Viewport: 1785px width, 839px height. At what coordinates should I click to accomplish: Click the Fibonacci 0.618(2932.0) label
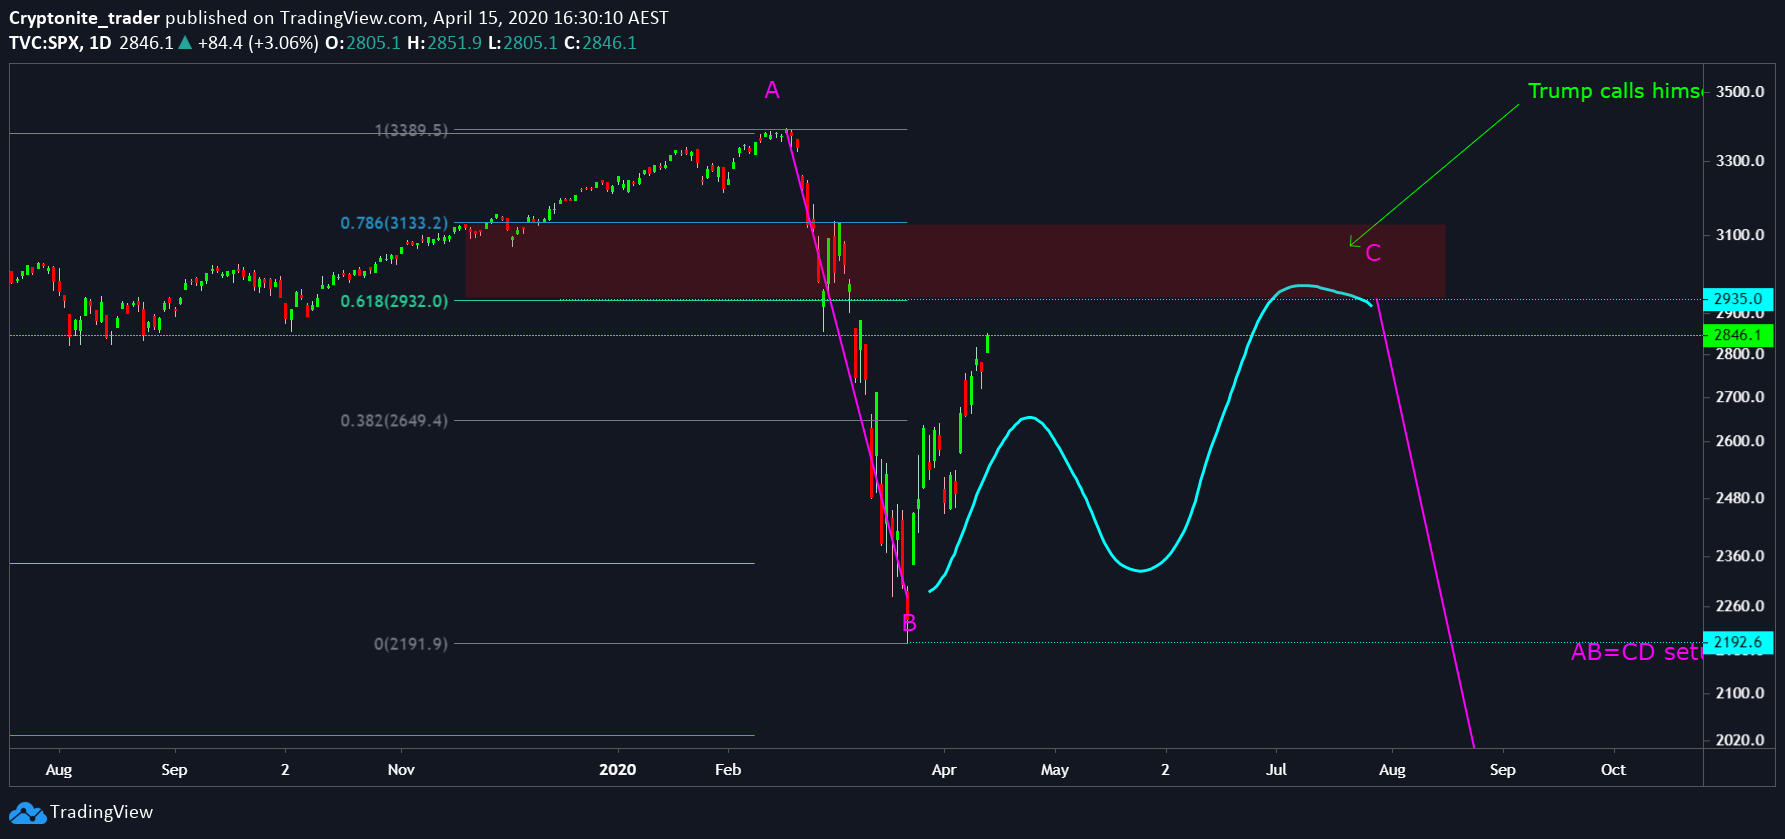point(394,301)
